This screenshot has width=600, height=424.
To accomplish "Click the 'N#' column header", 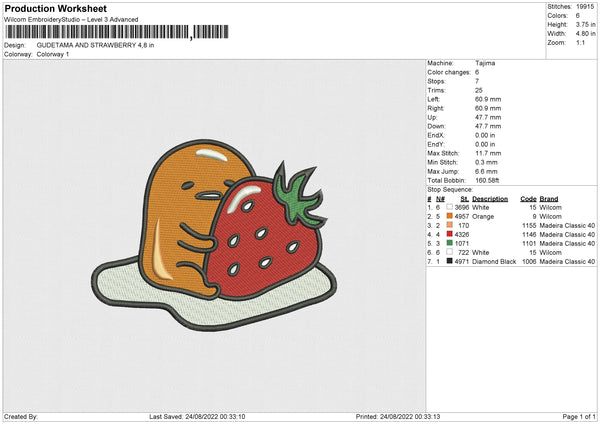I will [x=440, y=199].
